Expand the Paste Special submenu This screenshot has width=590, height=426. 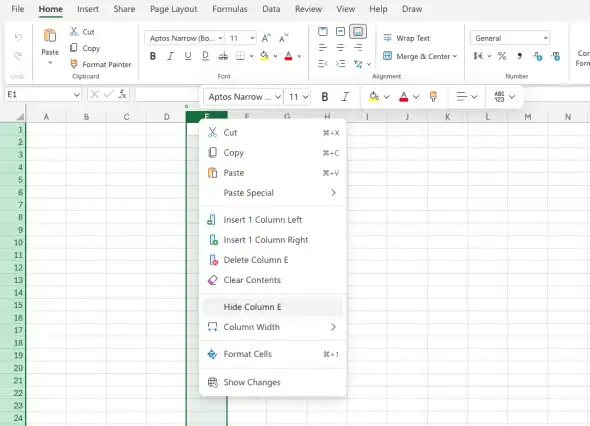pos(272,193)
